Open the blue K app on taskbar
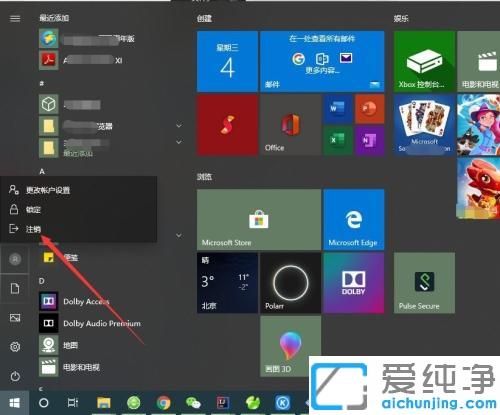500x415 pixels. click(283, 403)
